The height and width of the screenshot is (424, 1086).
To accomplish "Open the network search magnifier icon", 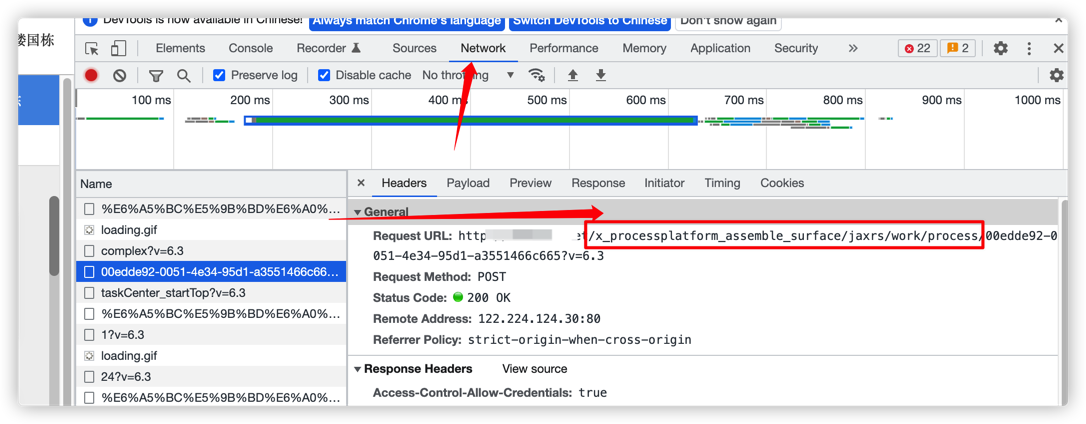I will click(x=184, y=76).
